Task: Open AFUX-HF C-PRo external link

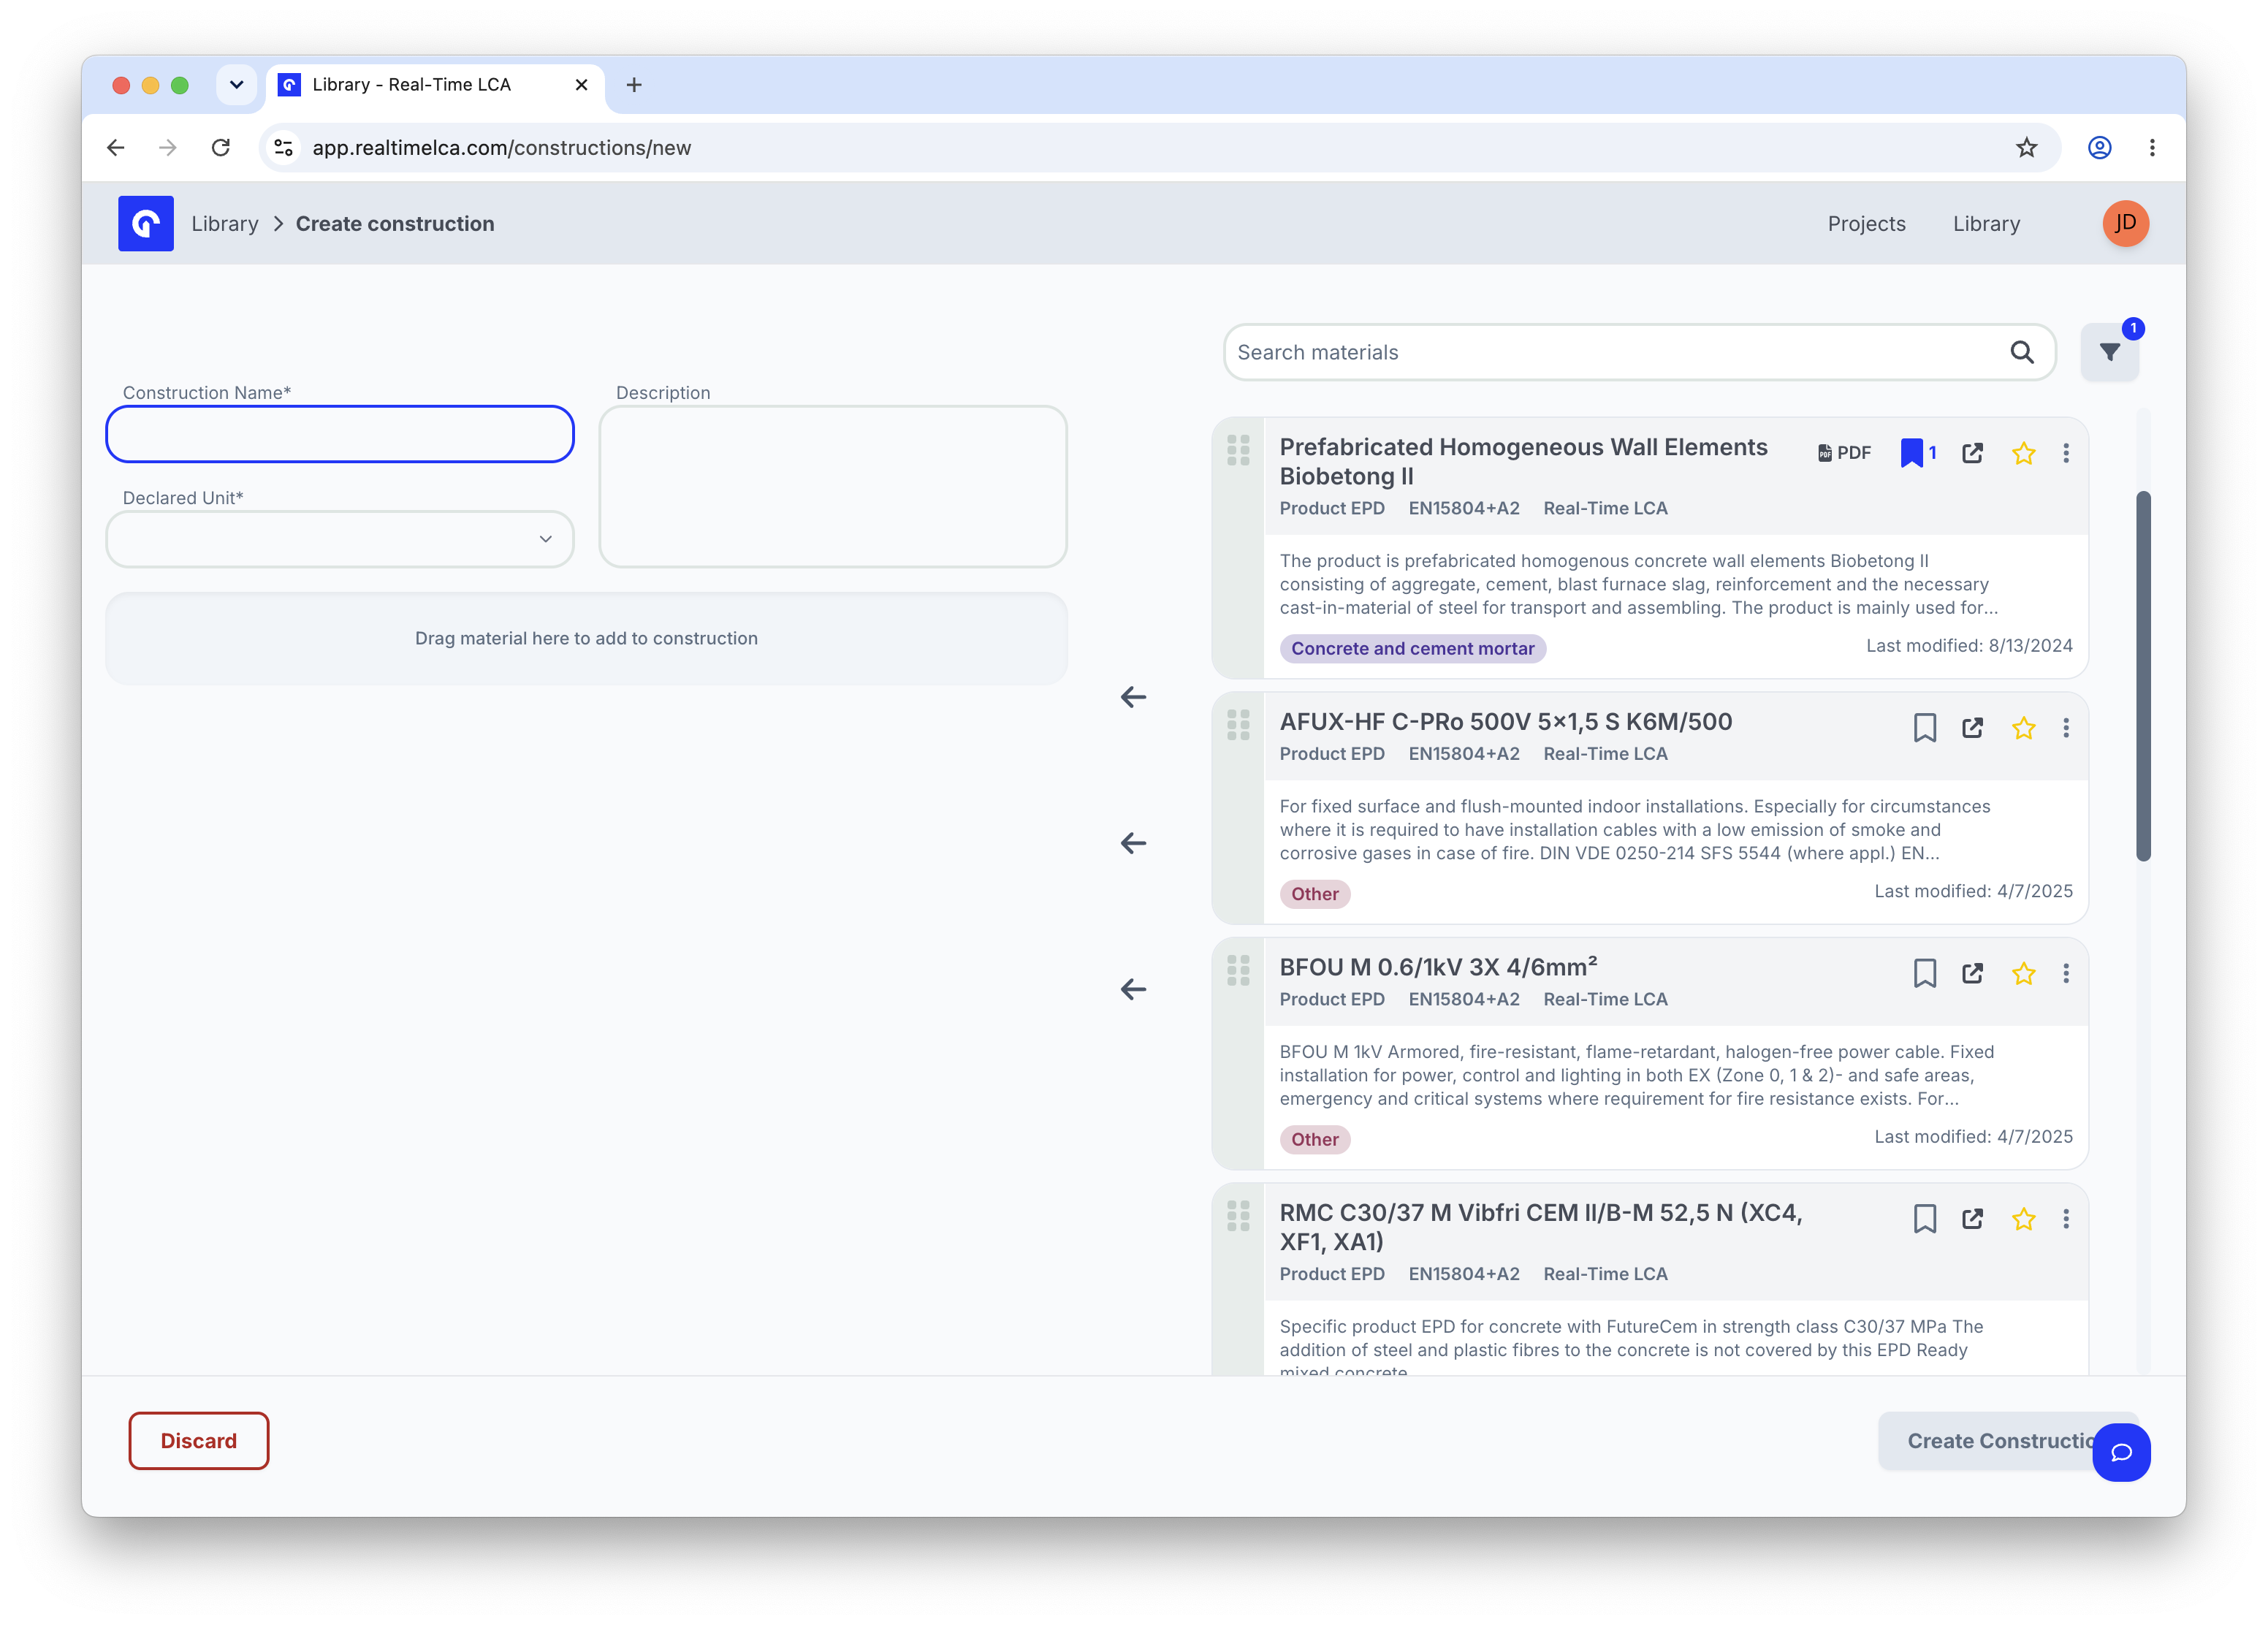Action: [x=1972, y=728]
